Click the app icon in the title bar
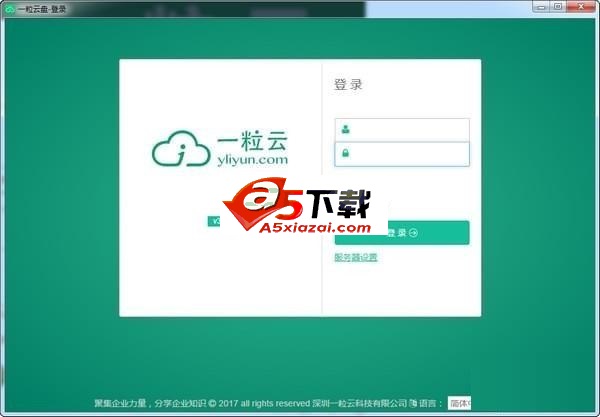The width and height of the screenshot is (600, 417). (x=9, y=9)
